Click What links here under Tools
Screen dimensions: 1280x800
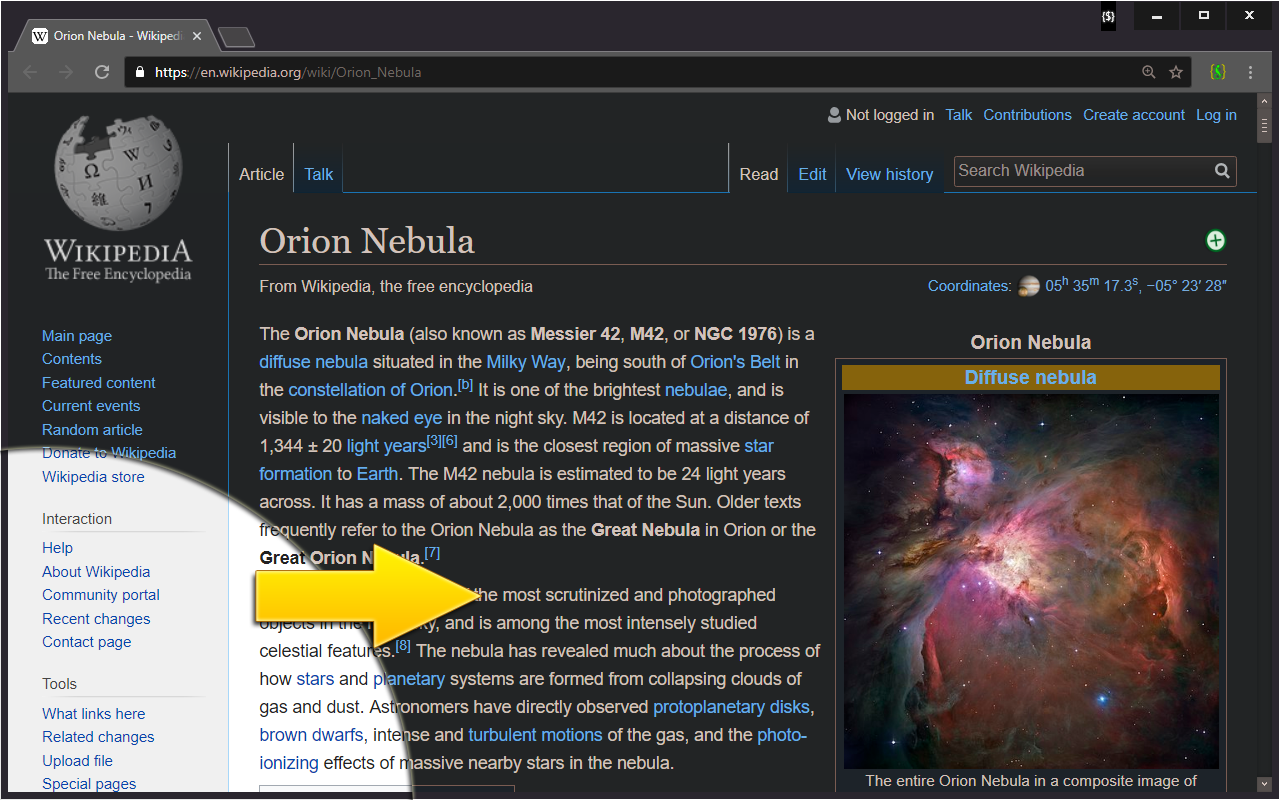(93, 714)
